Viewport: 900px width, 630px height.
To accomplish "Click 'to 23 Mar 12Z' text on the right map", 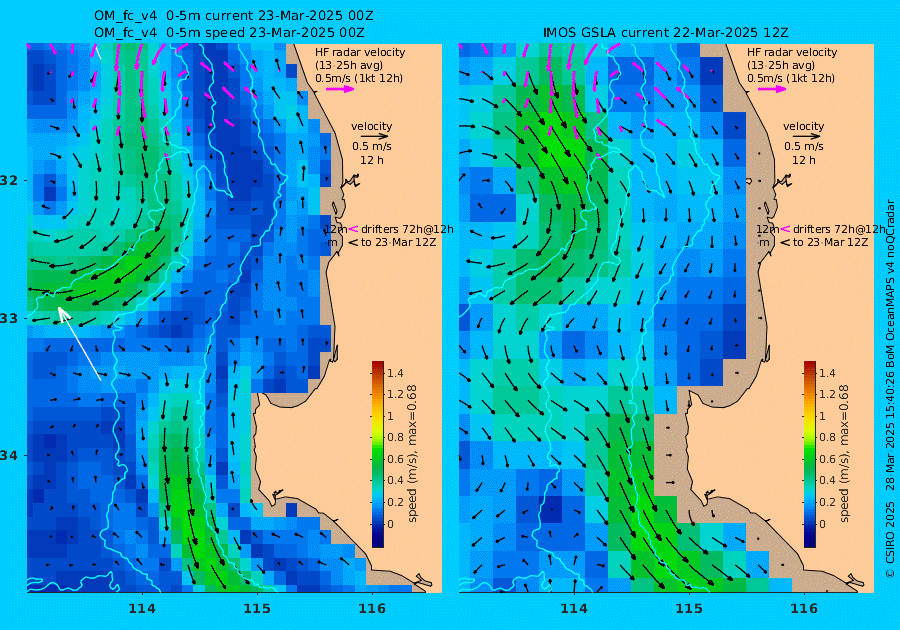I will click(830, 242).
